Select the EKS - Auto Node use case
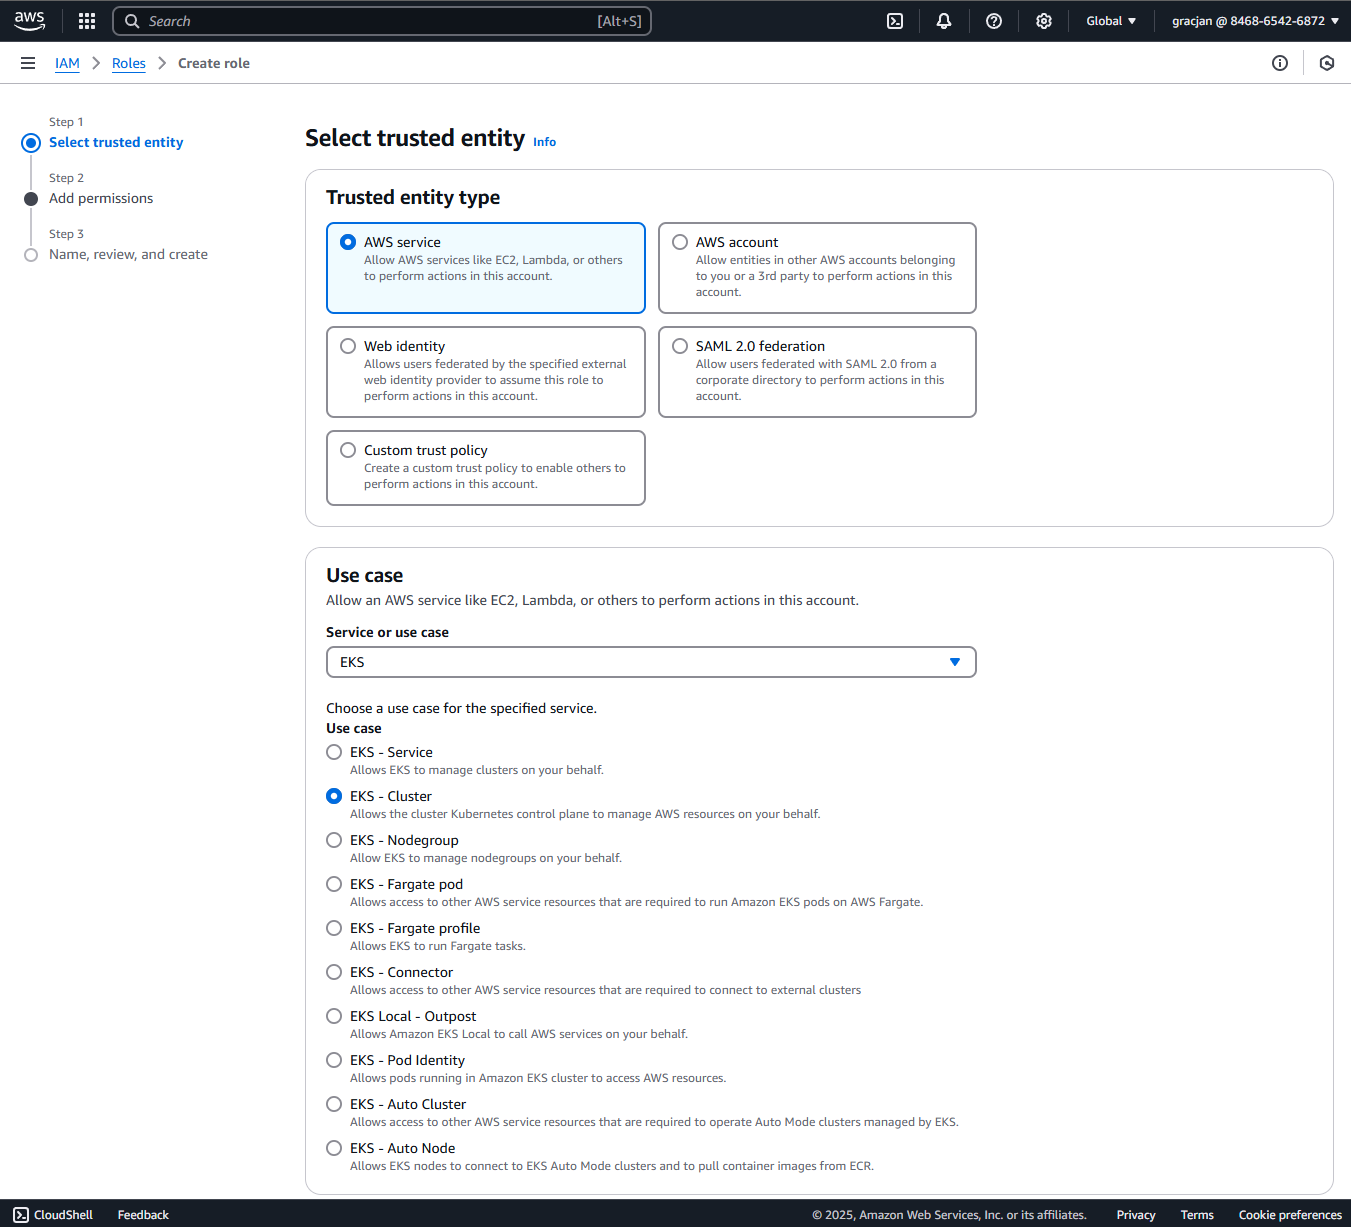This screenshot has height=1227, width=1351. [x=334, y=1148]
